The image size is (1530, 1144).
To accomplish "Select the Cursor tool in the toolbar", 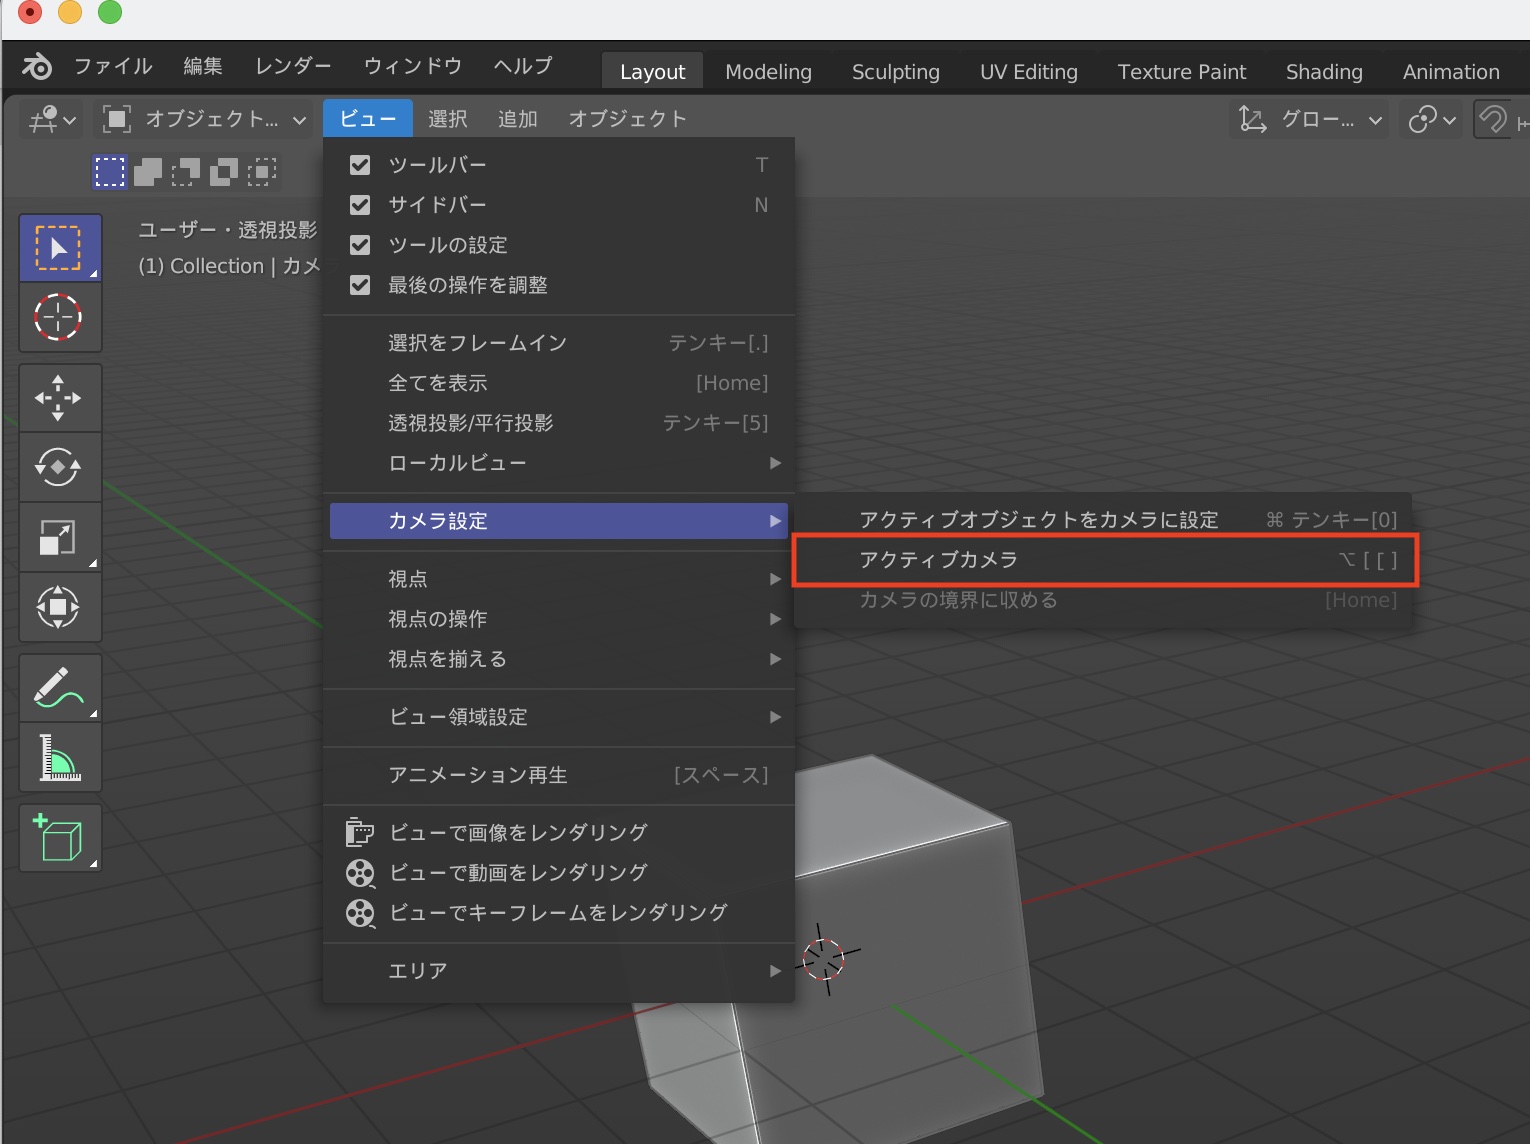I will (x=59, y=318).
